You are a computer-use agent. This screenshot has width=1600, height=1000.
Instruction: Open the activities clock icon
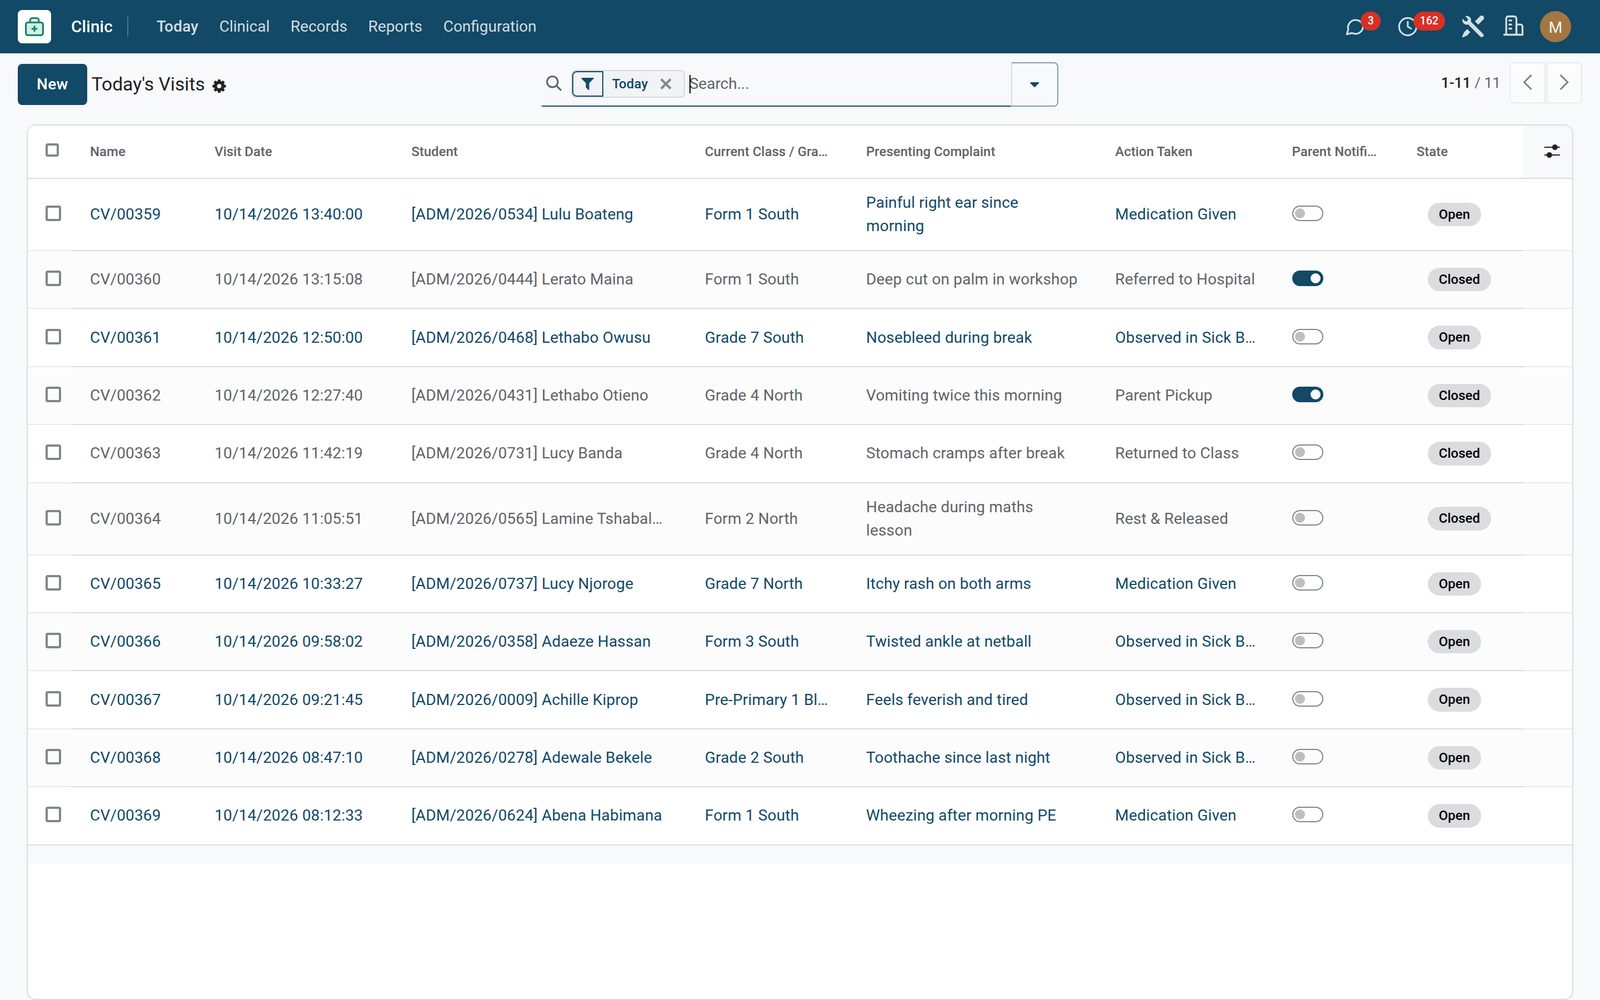(x=1408, y=27)
